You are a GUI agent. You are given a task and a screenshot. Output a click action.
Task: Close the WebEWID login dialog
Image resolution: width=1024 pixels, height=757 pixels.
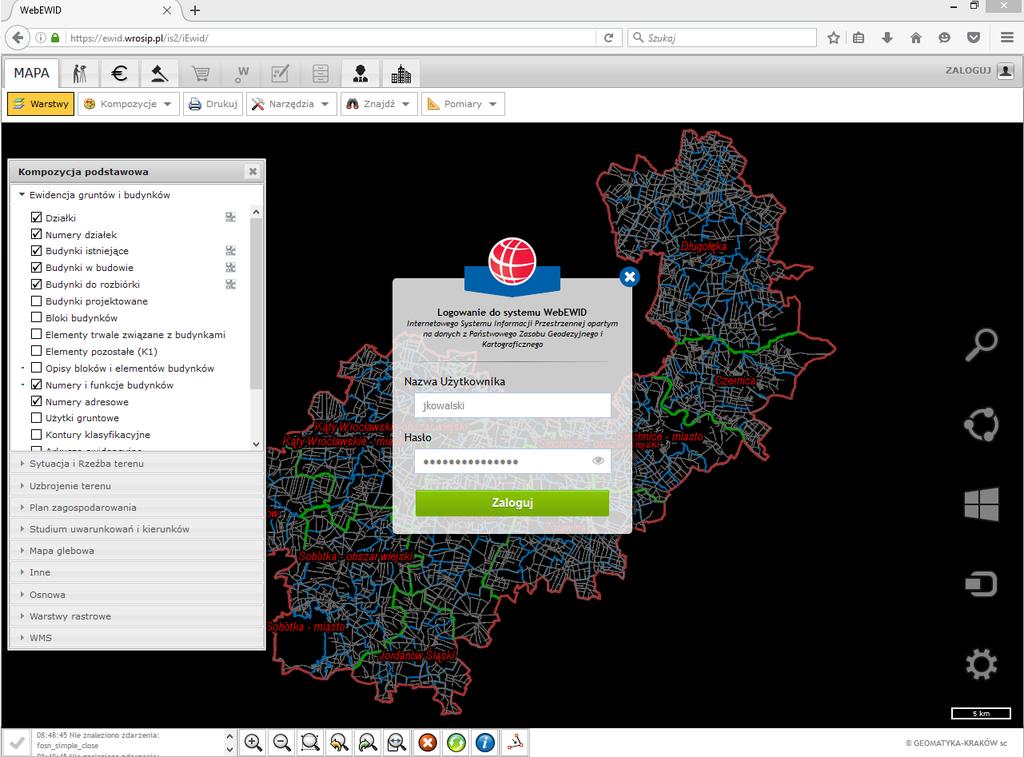(630, 277)
